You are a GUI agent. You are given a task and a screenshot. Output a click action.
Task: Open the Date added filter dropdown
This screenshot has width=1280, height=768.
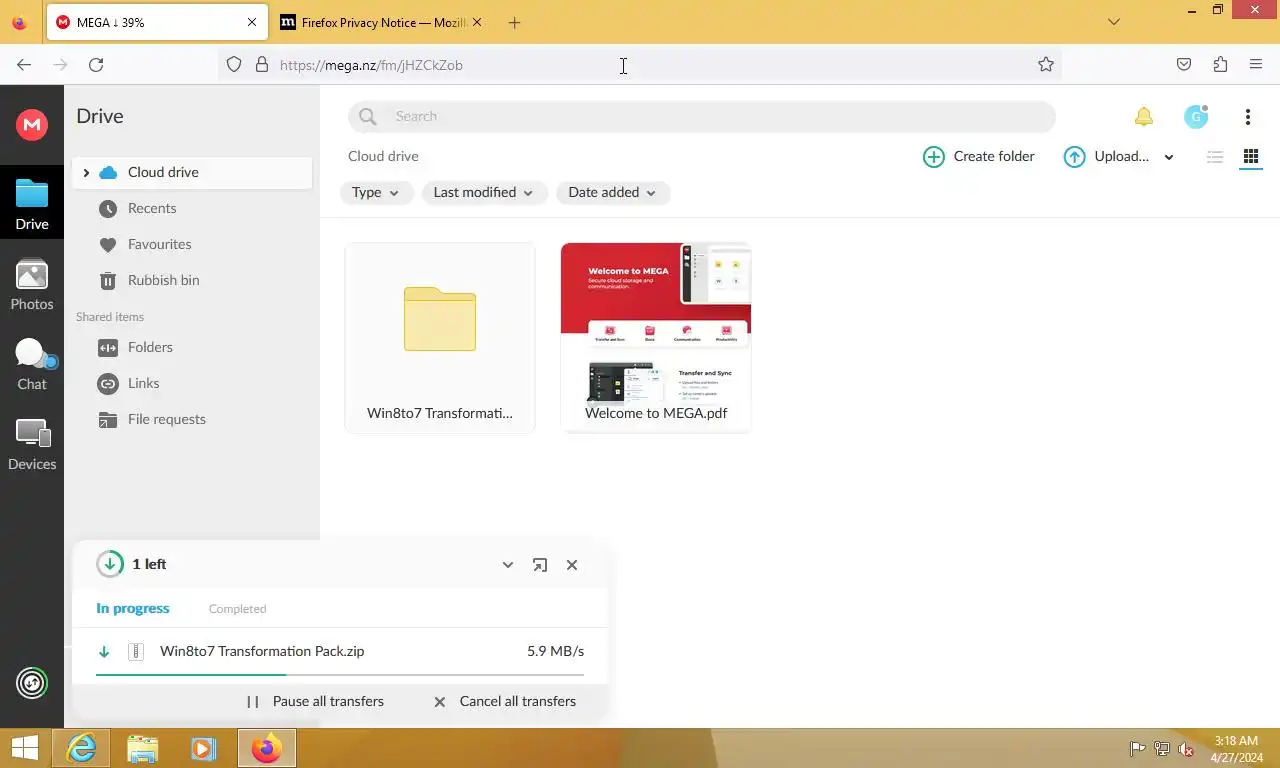click(x=613, y=192)
